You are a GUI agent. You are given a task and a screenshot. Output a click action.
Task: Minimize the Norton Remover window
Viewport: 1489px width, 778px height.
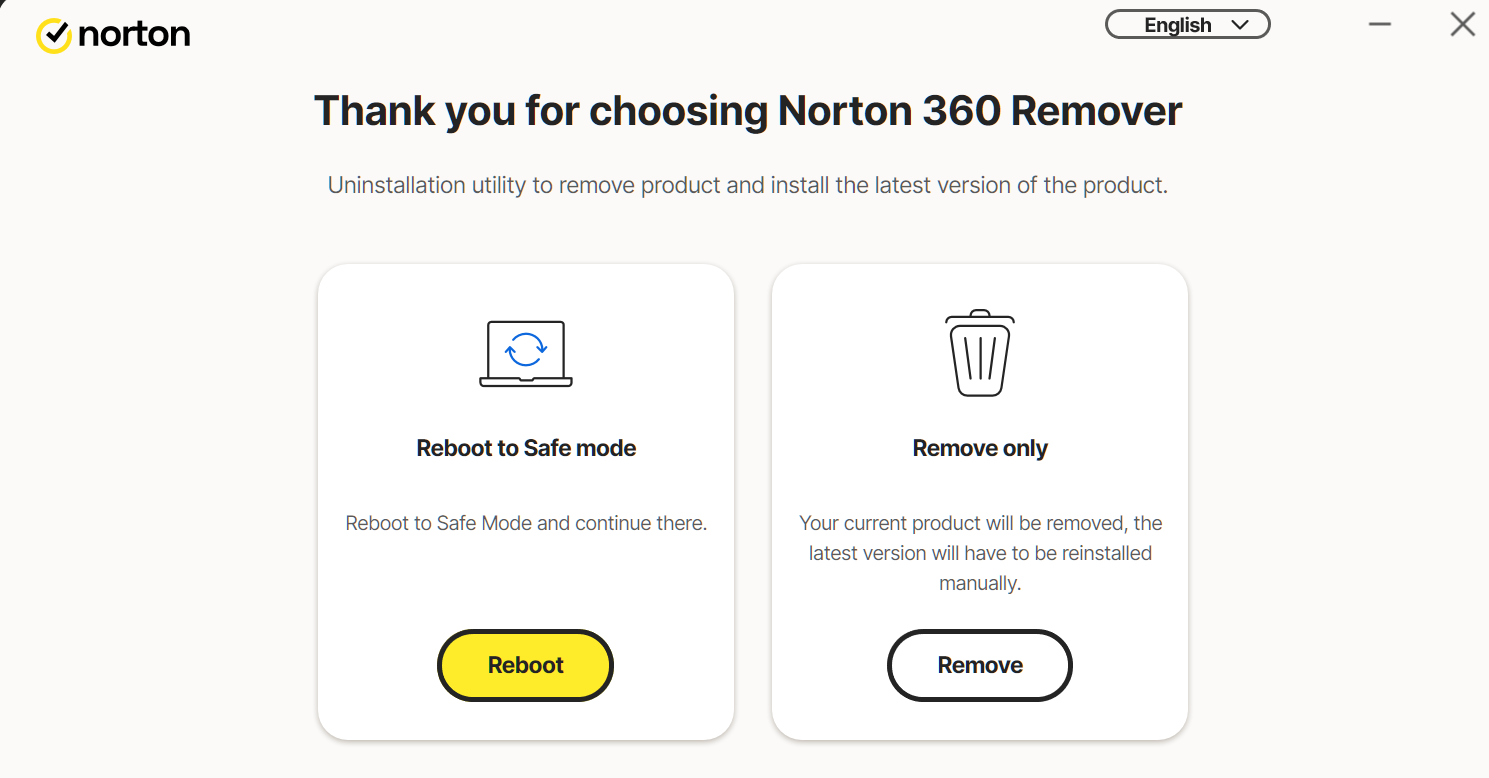1380,25
